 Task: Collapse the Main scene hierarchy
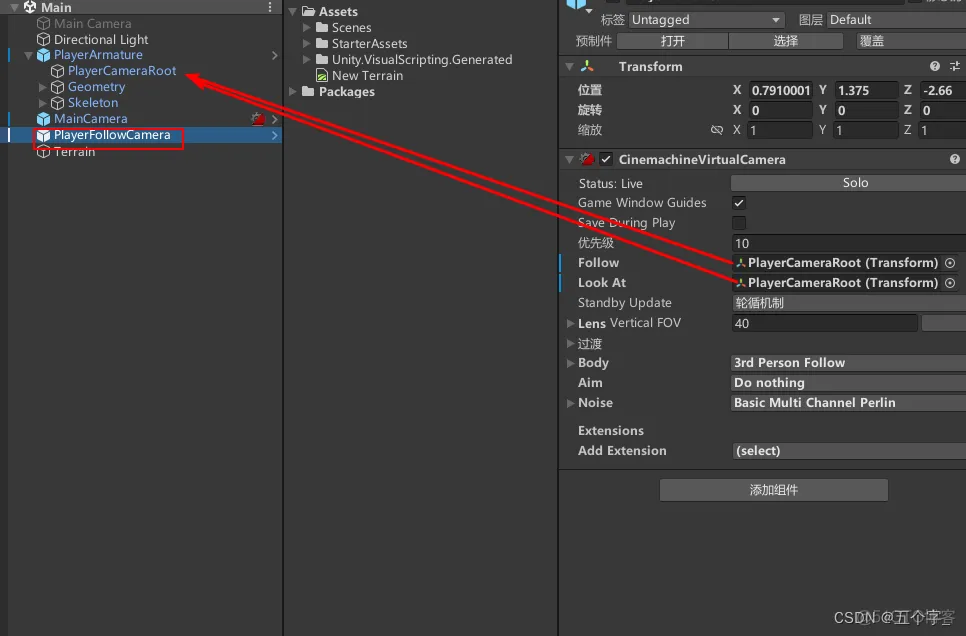tap(14, 7)
